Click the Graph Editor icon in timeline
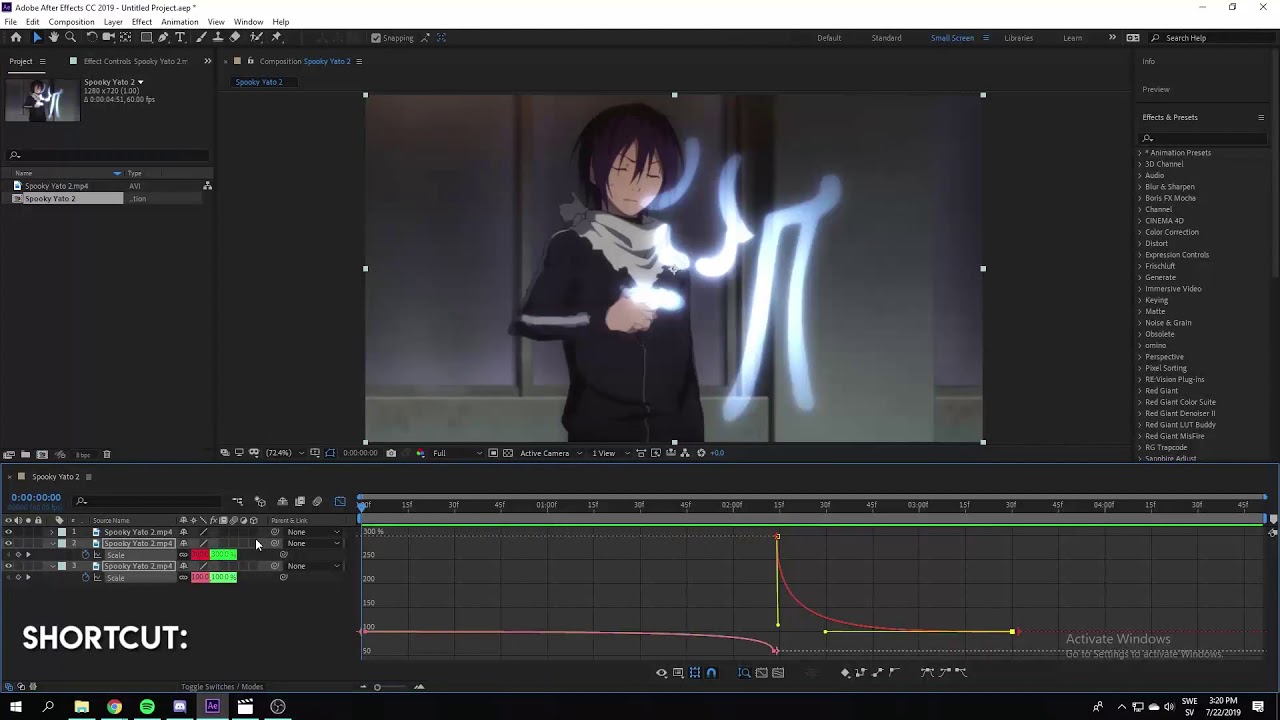Viewport: 1280px width, 720px height. [x=340, y=501]
